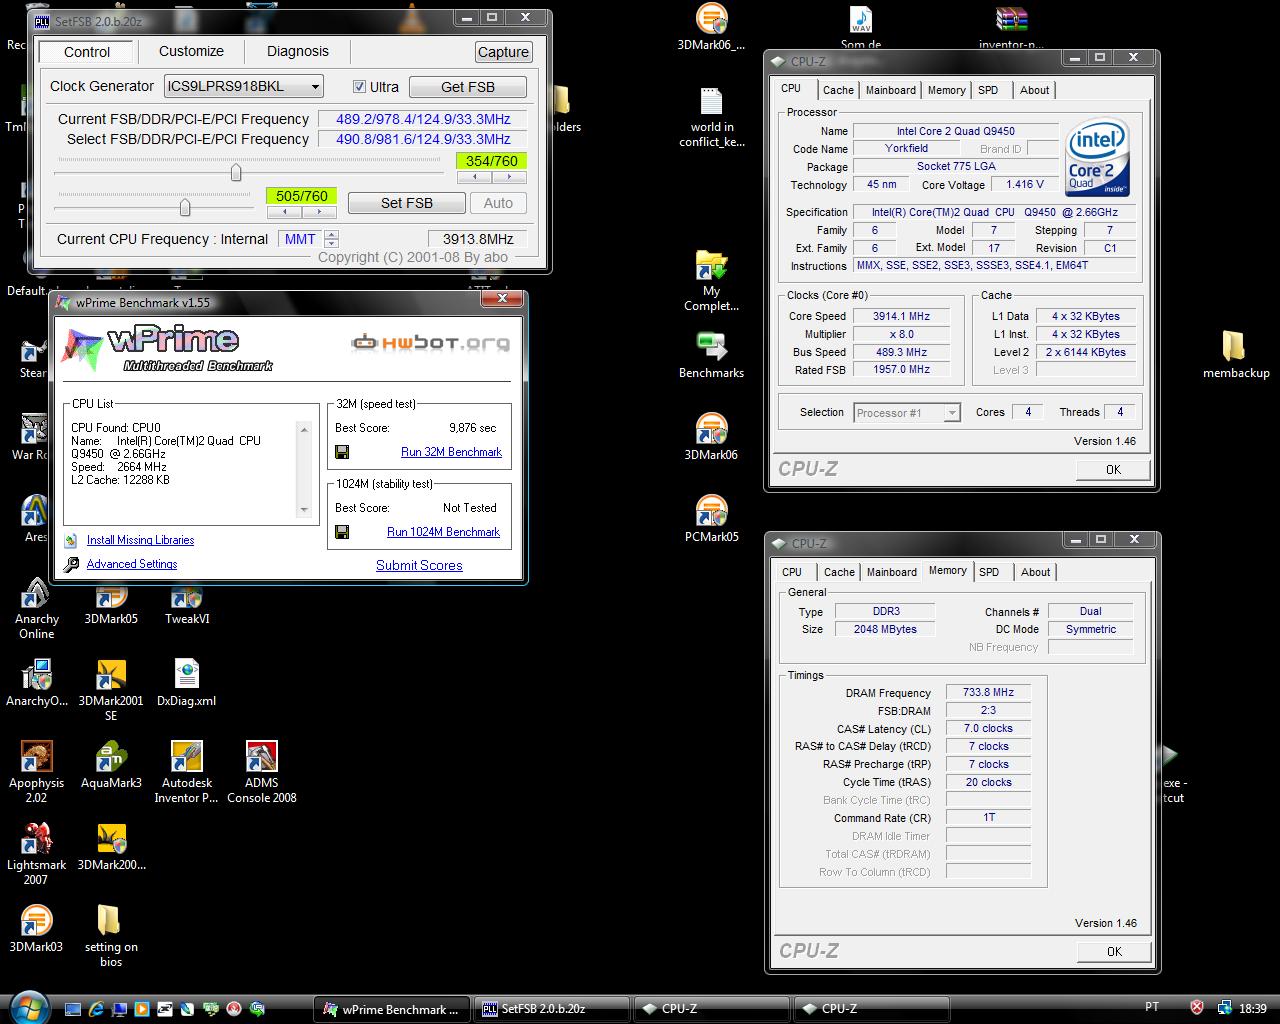Screen dimensions: 1280x1024
Task: Open the media player quick launch icon
Action: point(142,1009)
